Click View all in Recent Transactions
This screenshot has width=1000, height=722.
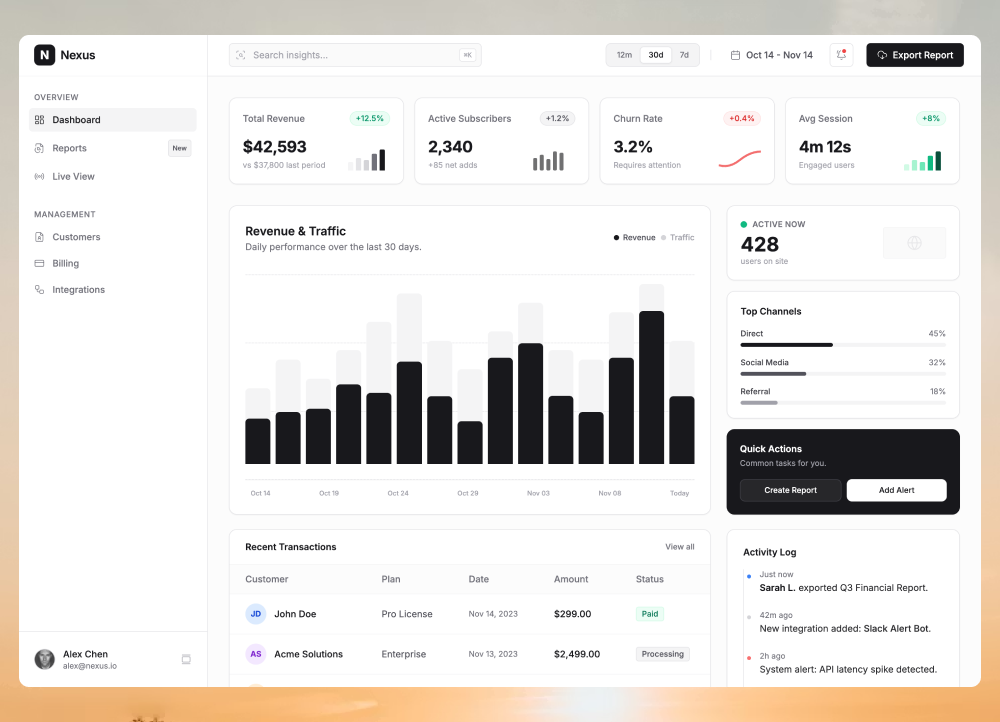(x=680, y=547)
